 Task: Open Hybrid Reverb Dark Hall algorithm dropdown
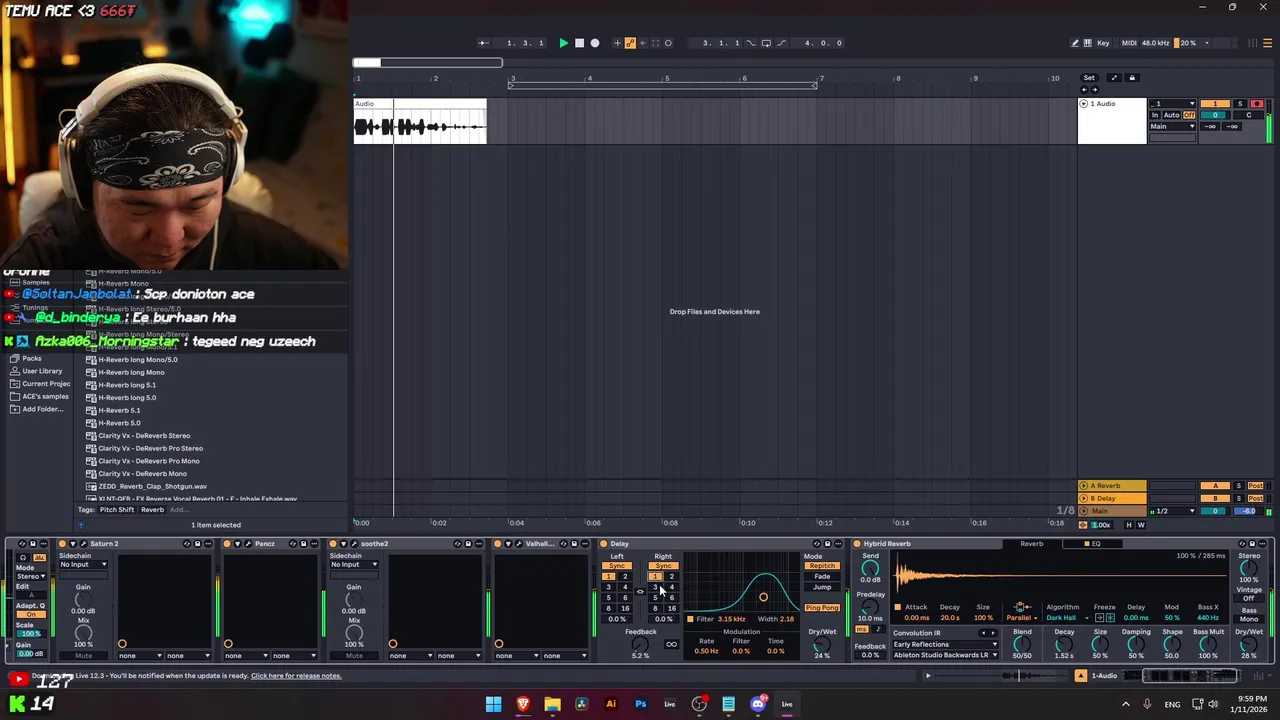(x=1067, y=618)
